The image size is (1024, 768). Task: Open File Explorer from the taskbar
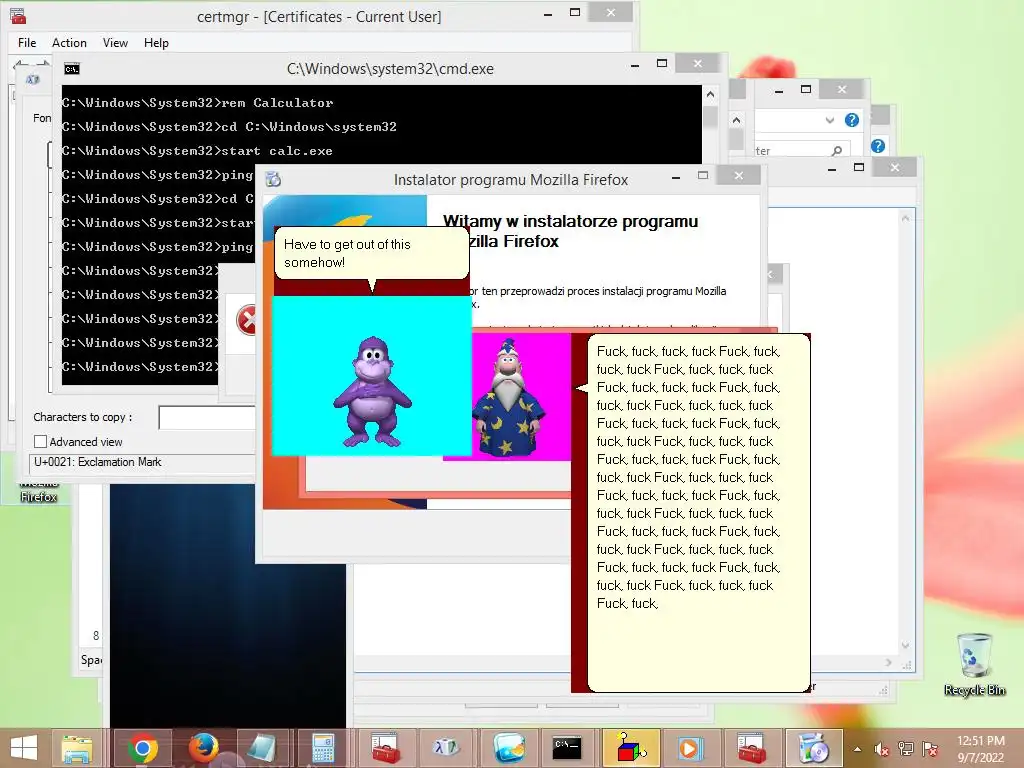coord(76,748)
